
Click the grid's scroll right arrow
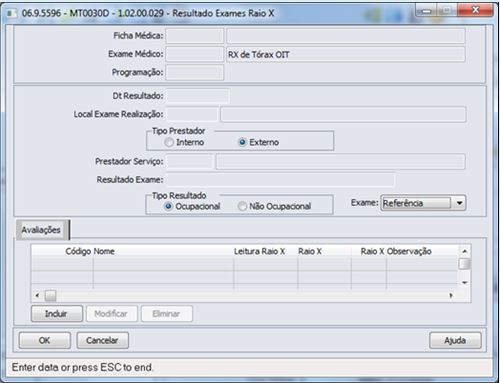pyautogui.click(x=451, y=295)
